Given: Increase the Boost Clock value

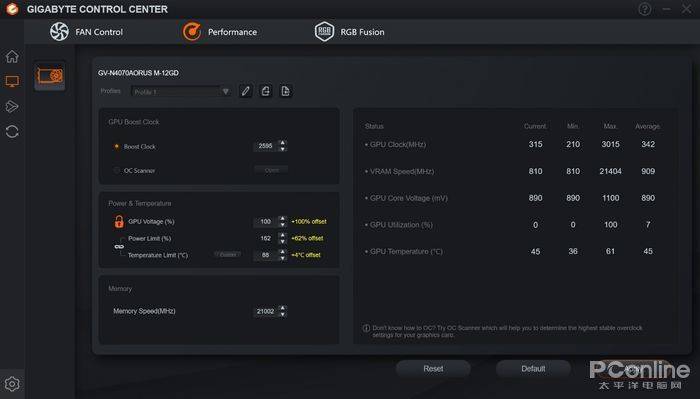Looking at the screenshot, I should (x=282, y=143).
